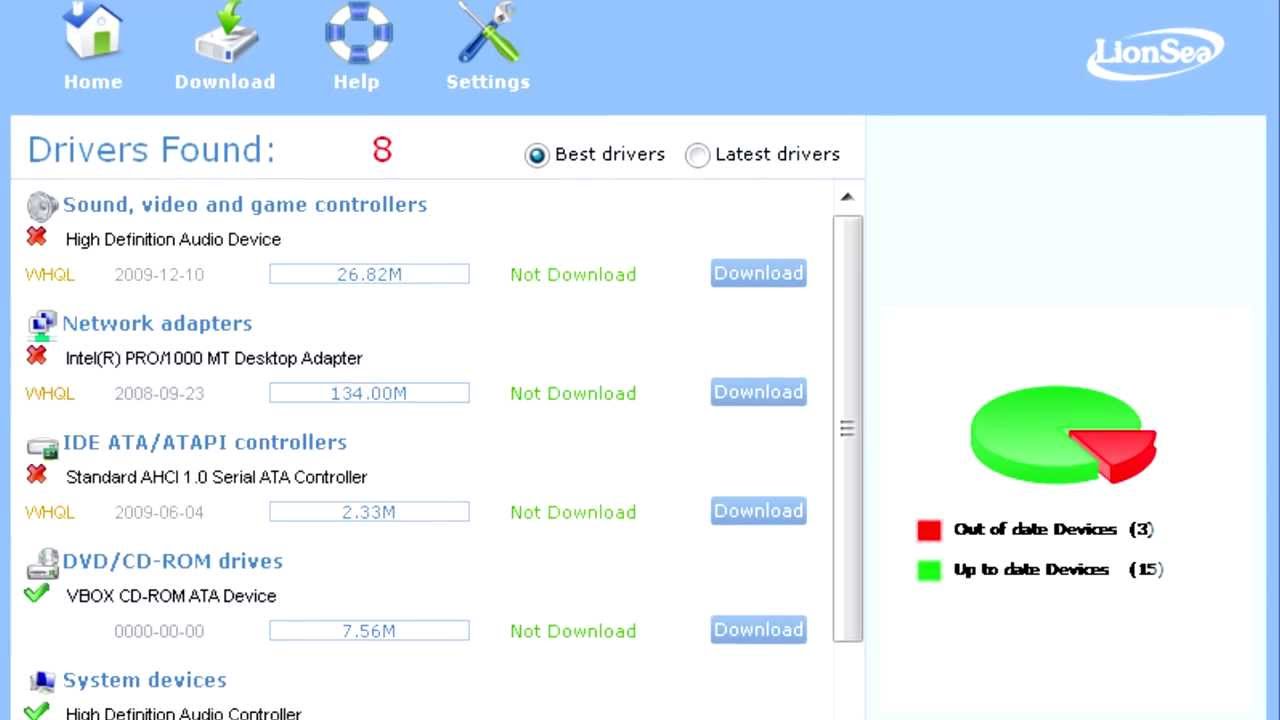Click the LionSea logo

(x=1155, y=52)
